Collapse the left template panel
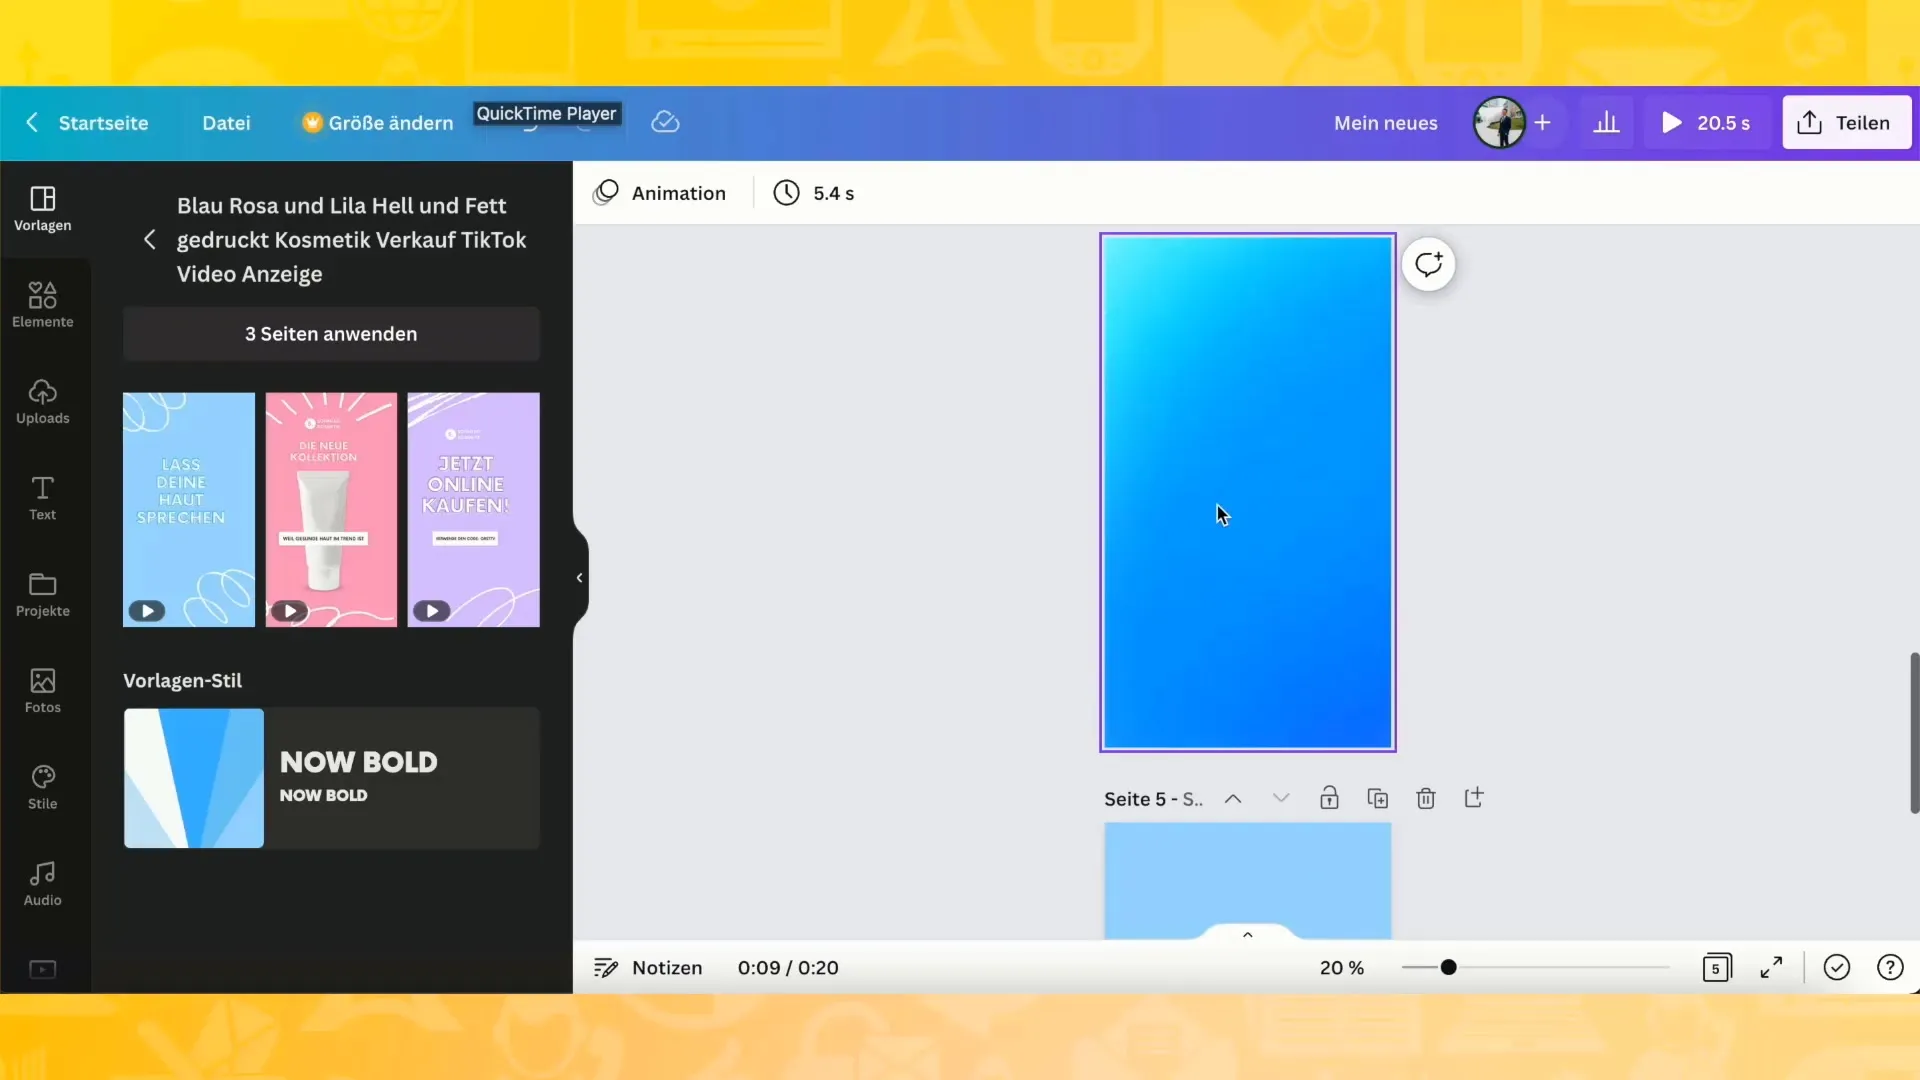The width and height of the screenshot is (1920, 1080). click(580, 578)
